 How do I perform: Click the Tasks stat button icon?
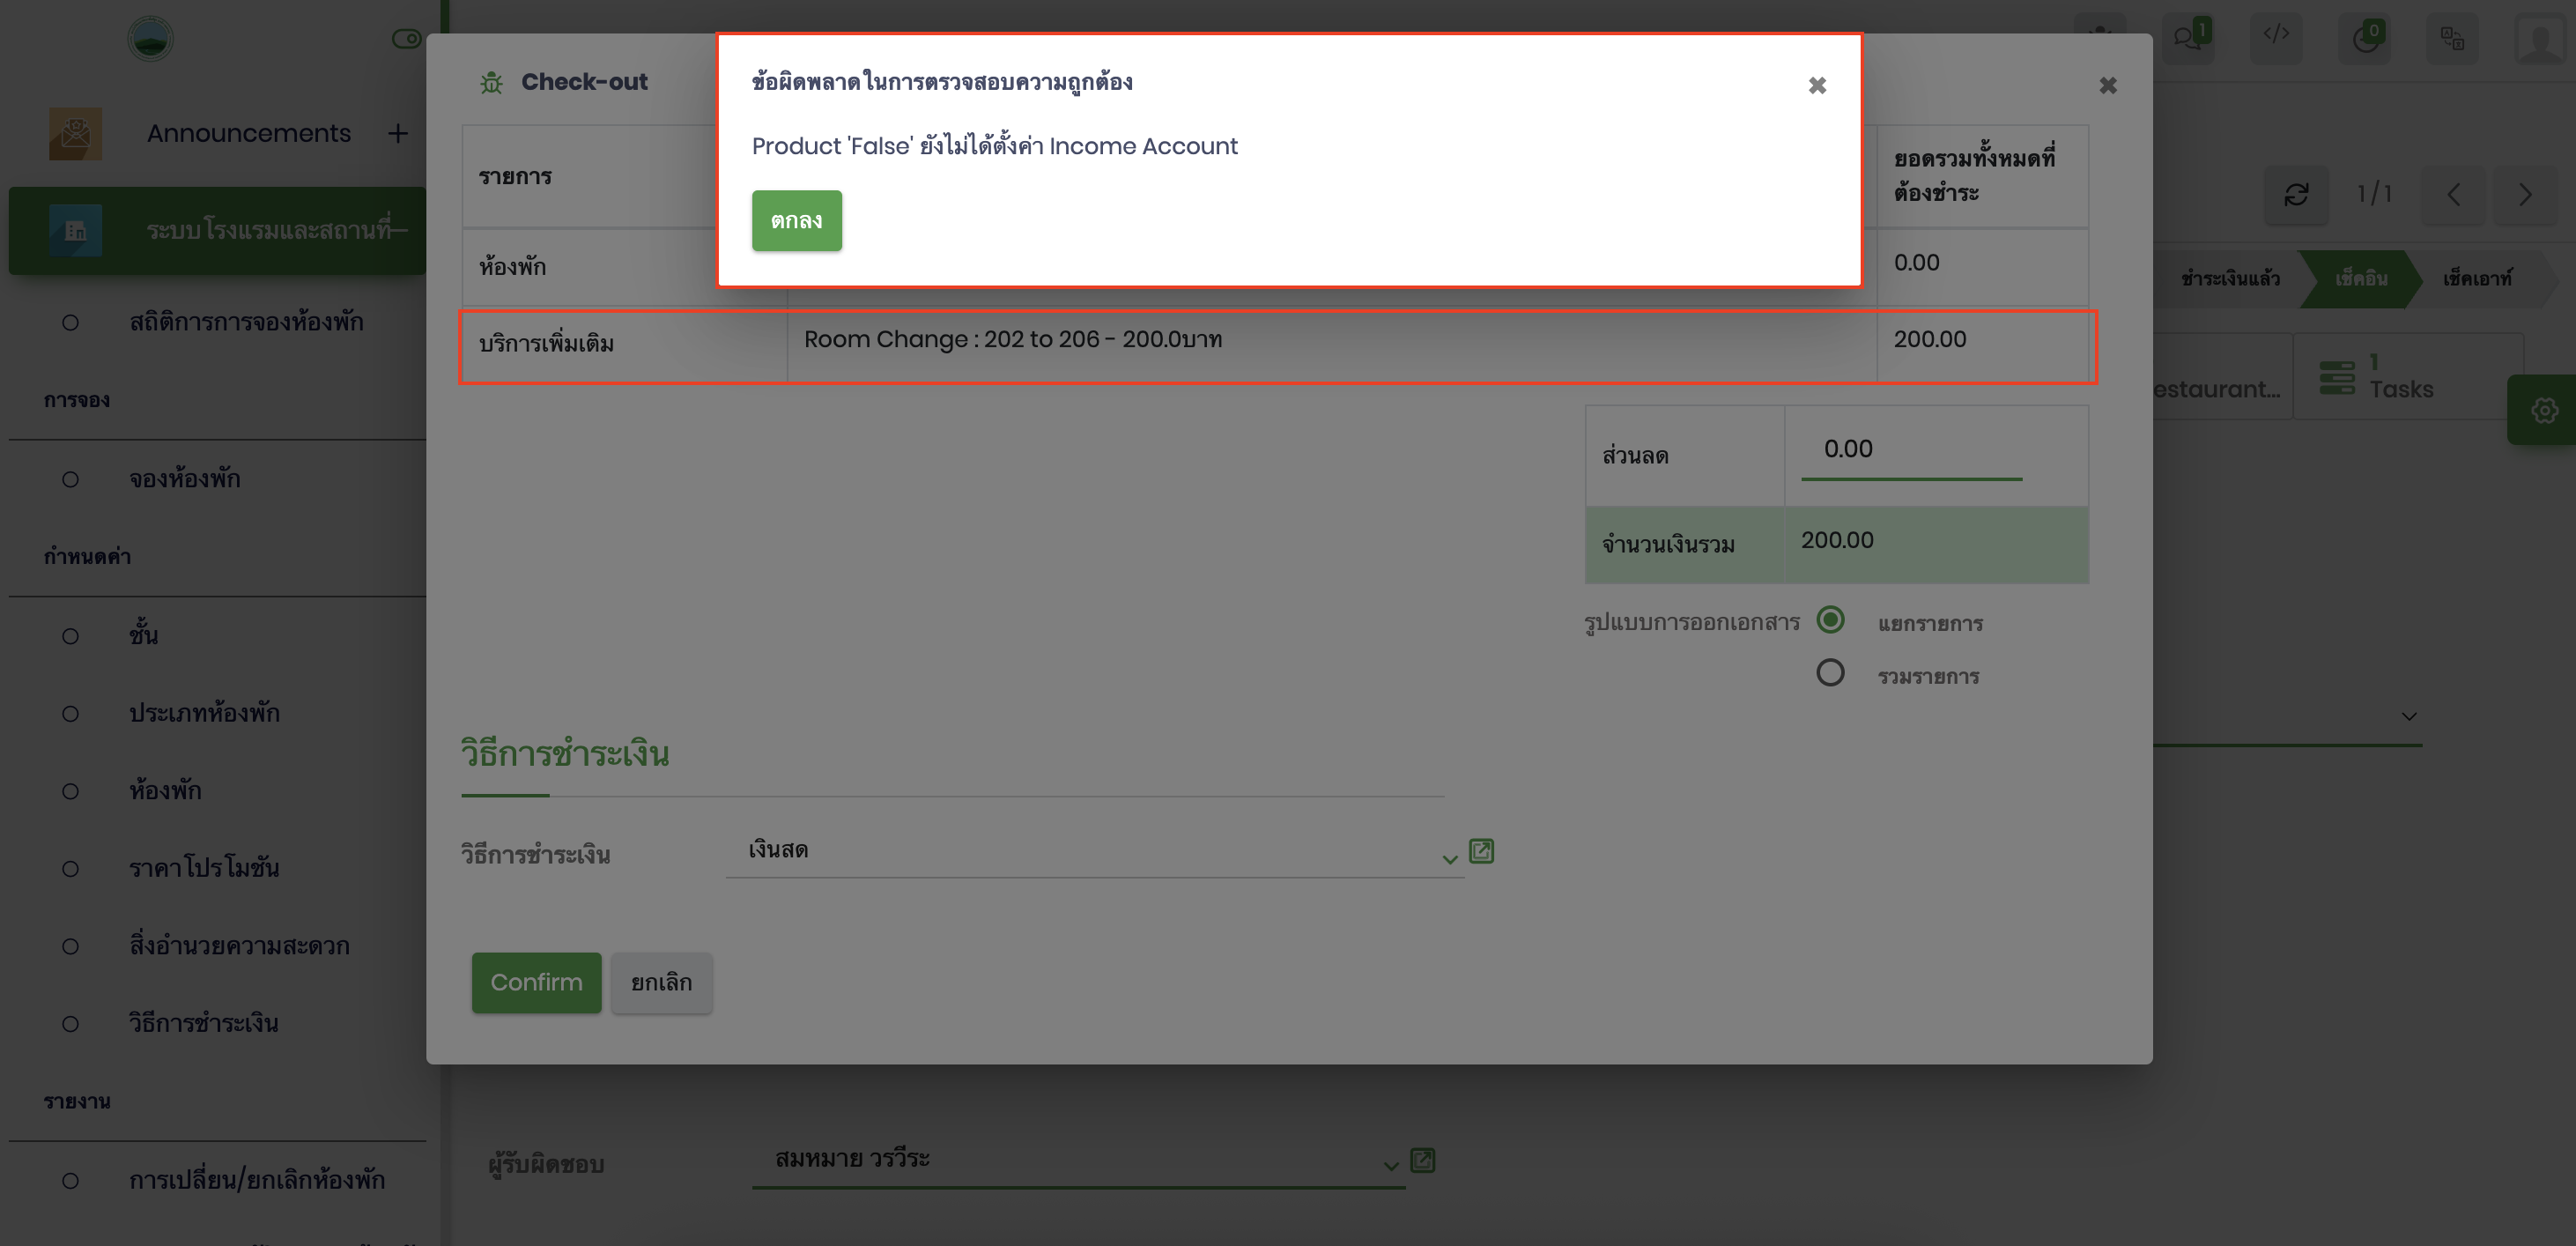click(x=2337, y=377)
